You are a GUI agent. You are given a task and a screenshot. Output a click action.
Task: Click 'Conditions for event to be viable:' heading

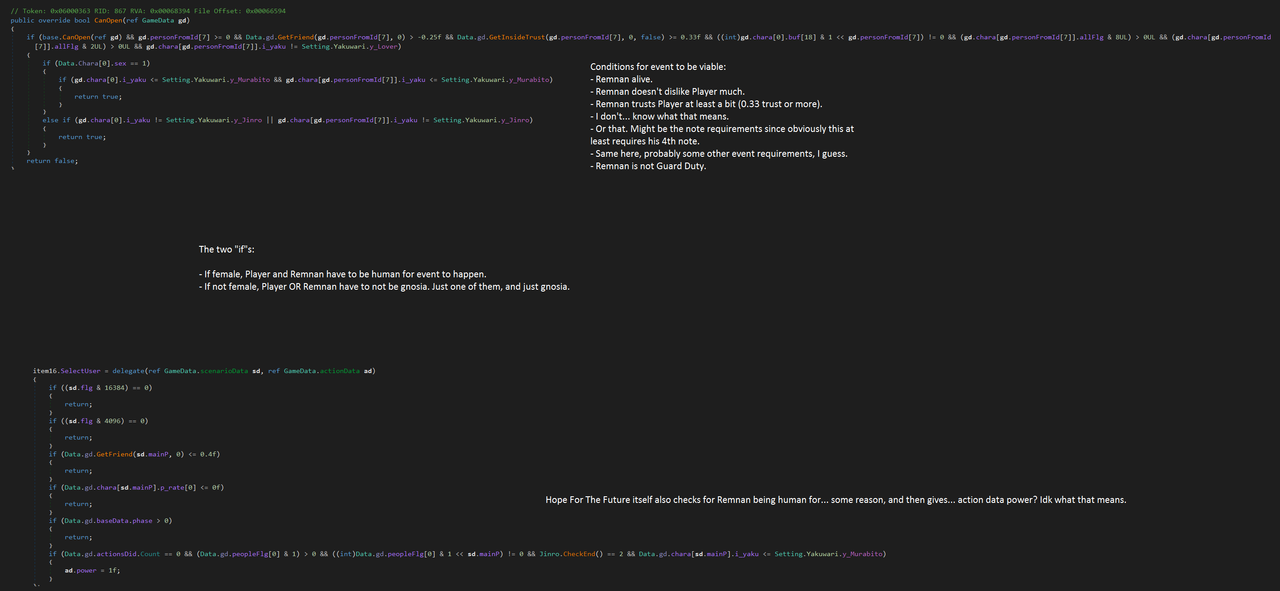pyautogui.click(x=658, y=66)
